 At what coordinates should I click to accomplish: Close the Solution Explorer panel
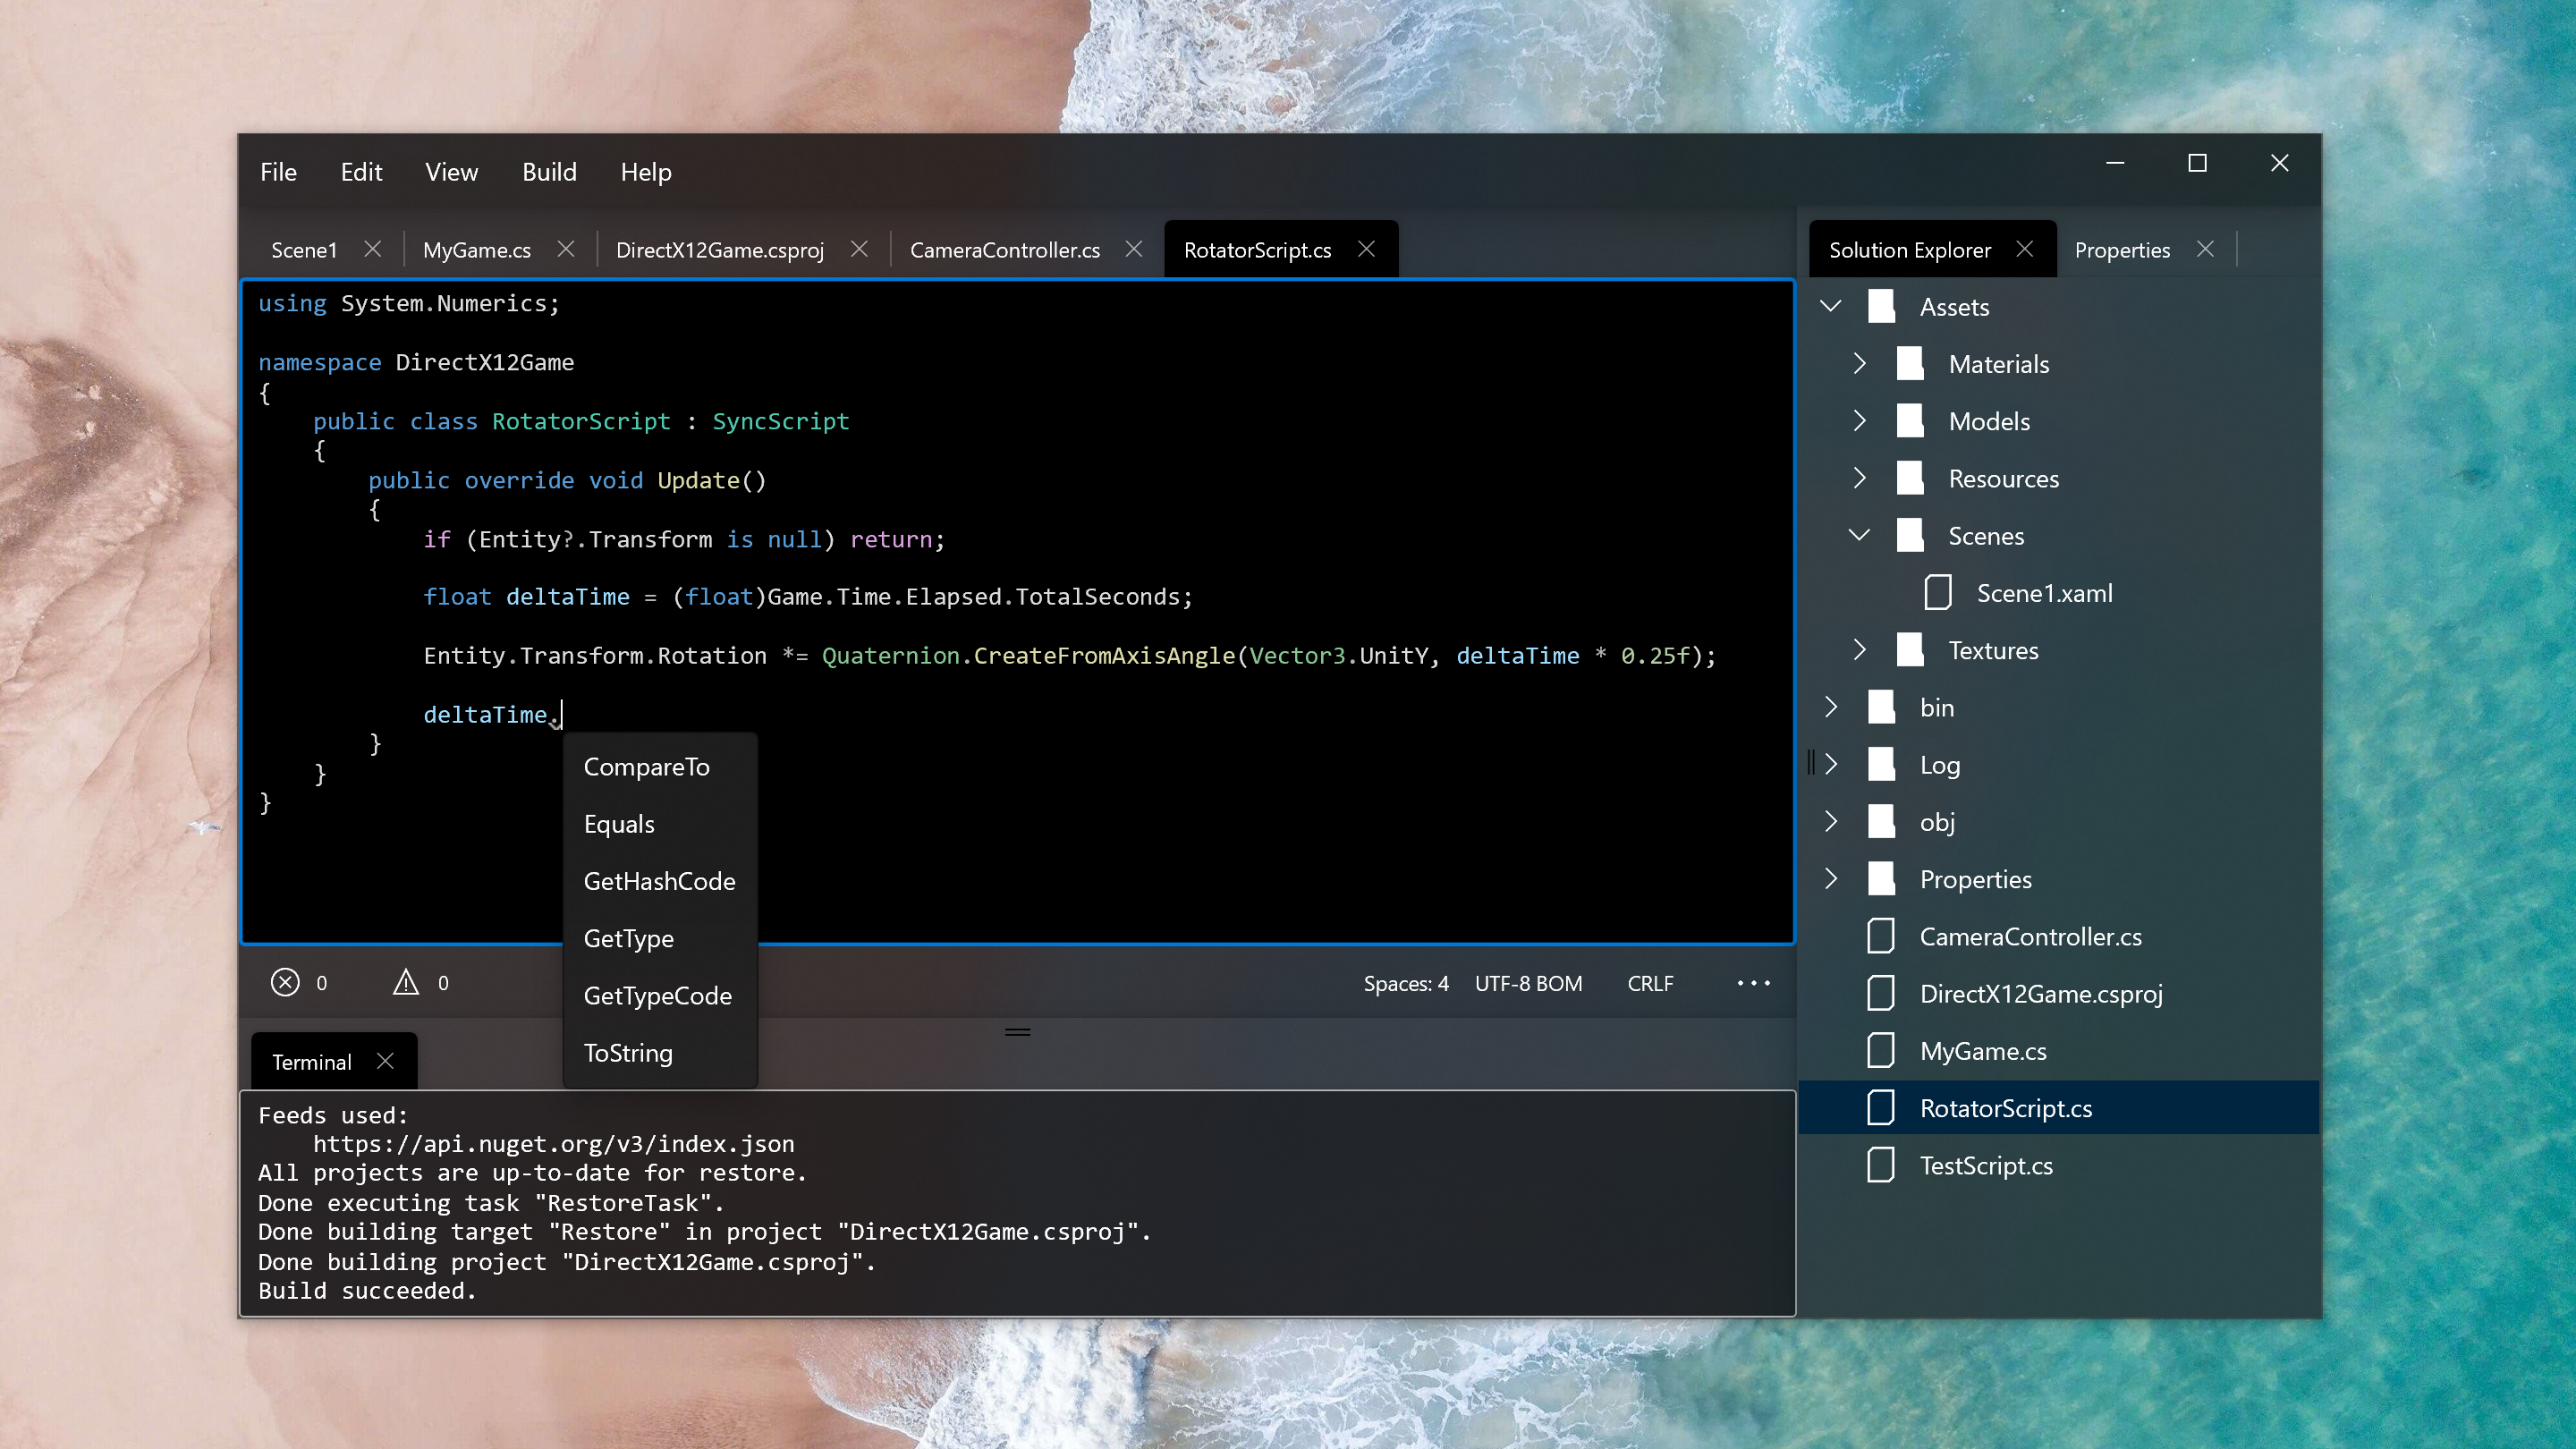coord(2024,249)
